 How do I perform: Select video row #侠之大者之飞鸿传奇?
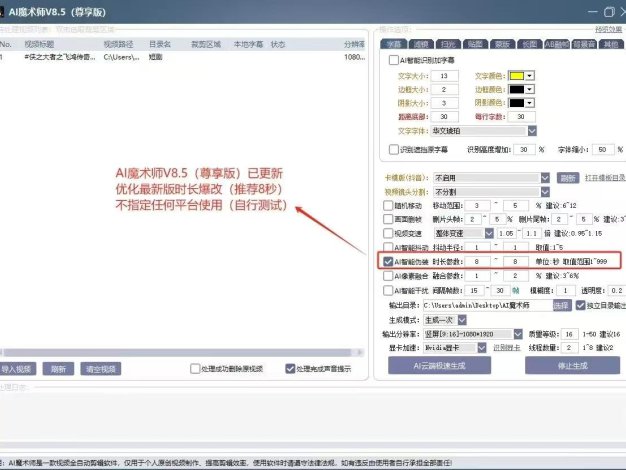click(182, 57)
